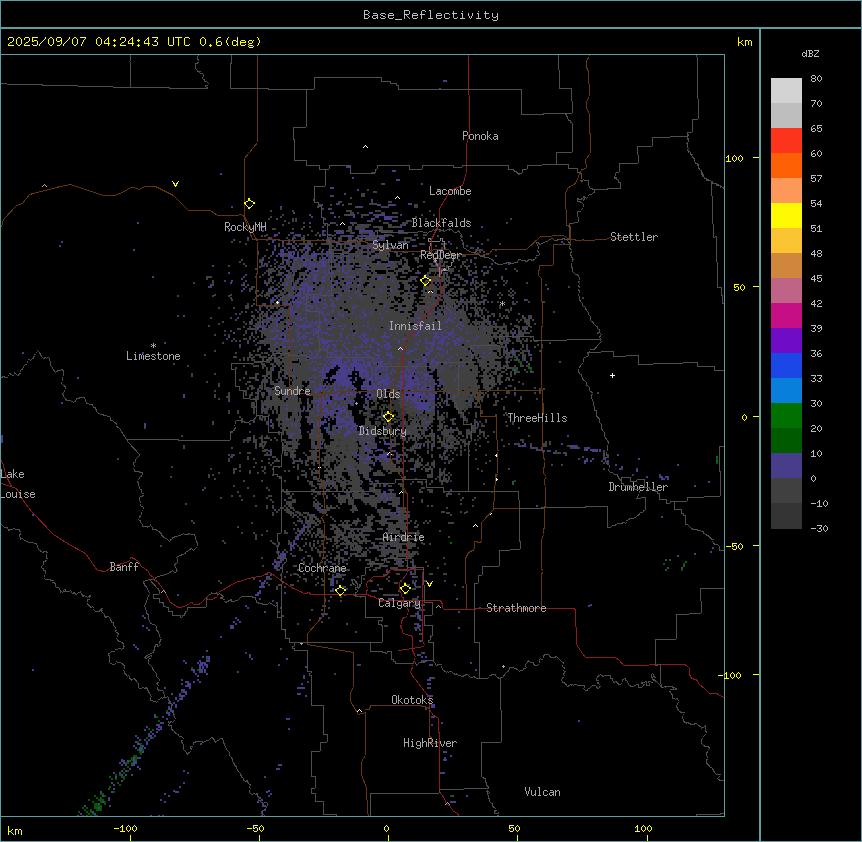Click legend value 80 next to dBZ scale

816,79
